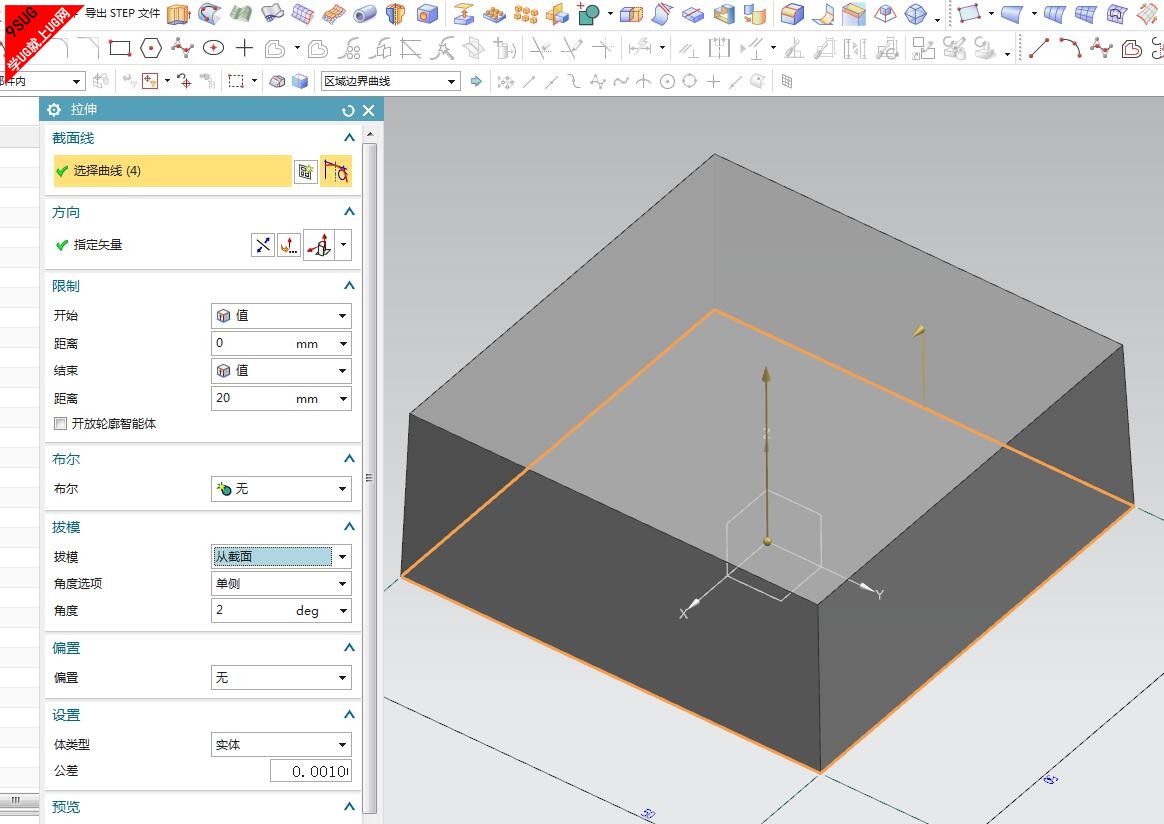
Task: Select the rectangle sketch tool
Action: coord(120,49)
